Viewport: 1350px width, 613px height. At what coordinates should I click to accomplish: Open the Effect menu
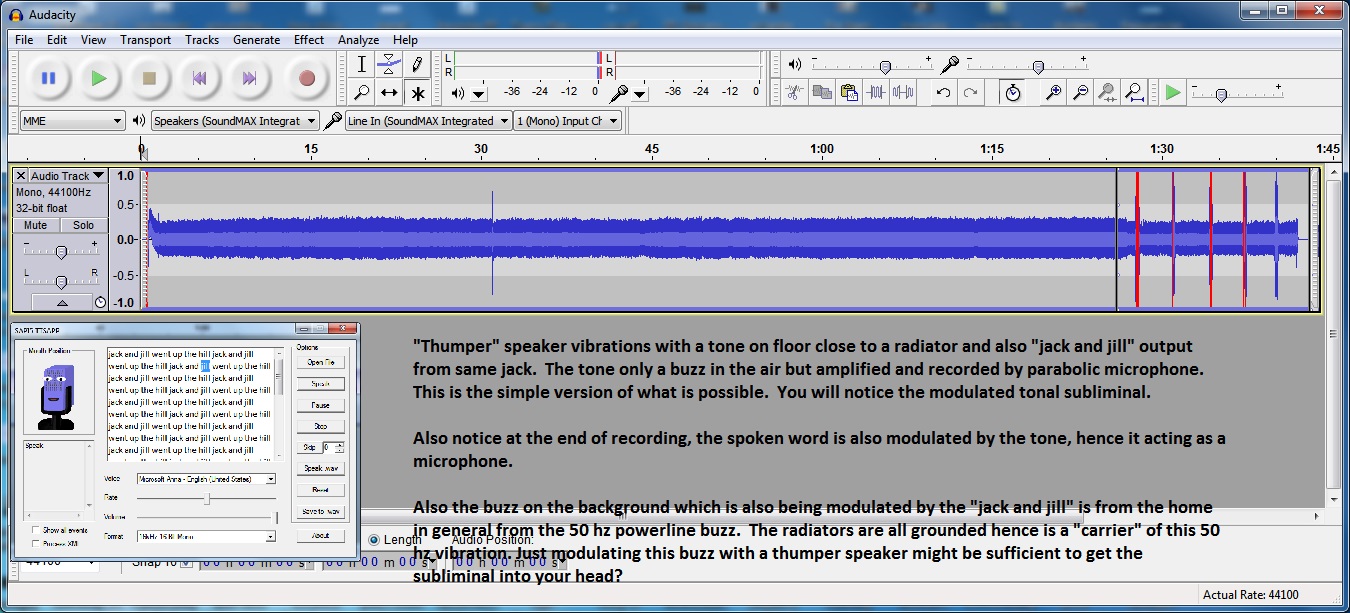point(309,40)
